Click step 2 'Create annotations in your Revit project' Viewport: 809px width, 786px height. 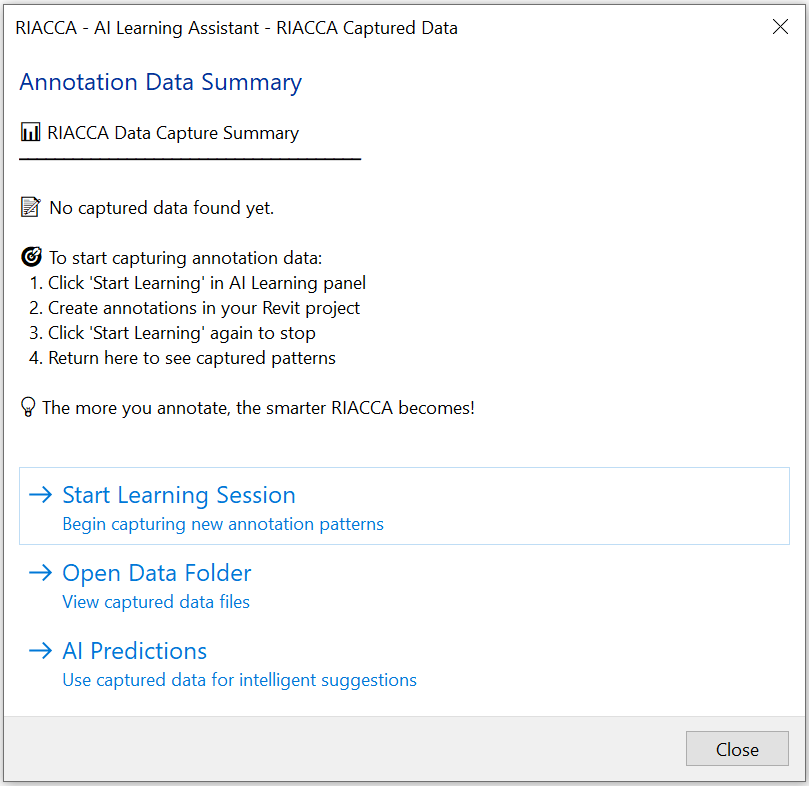194,308
